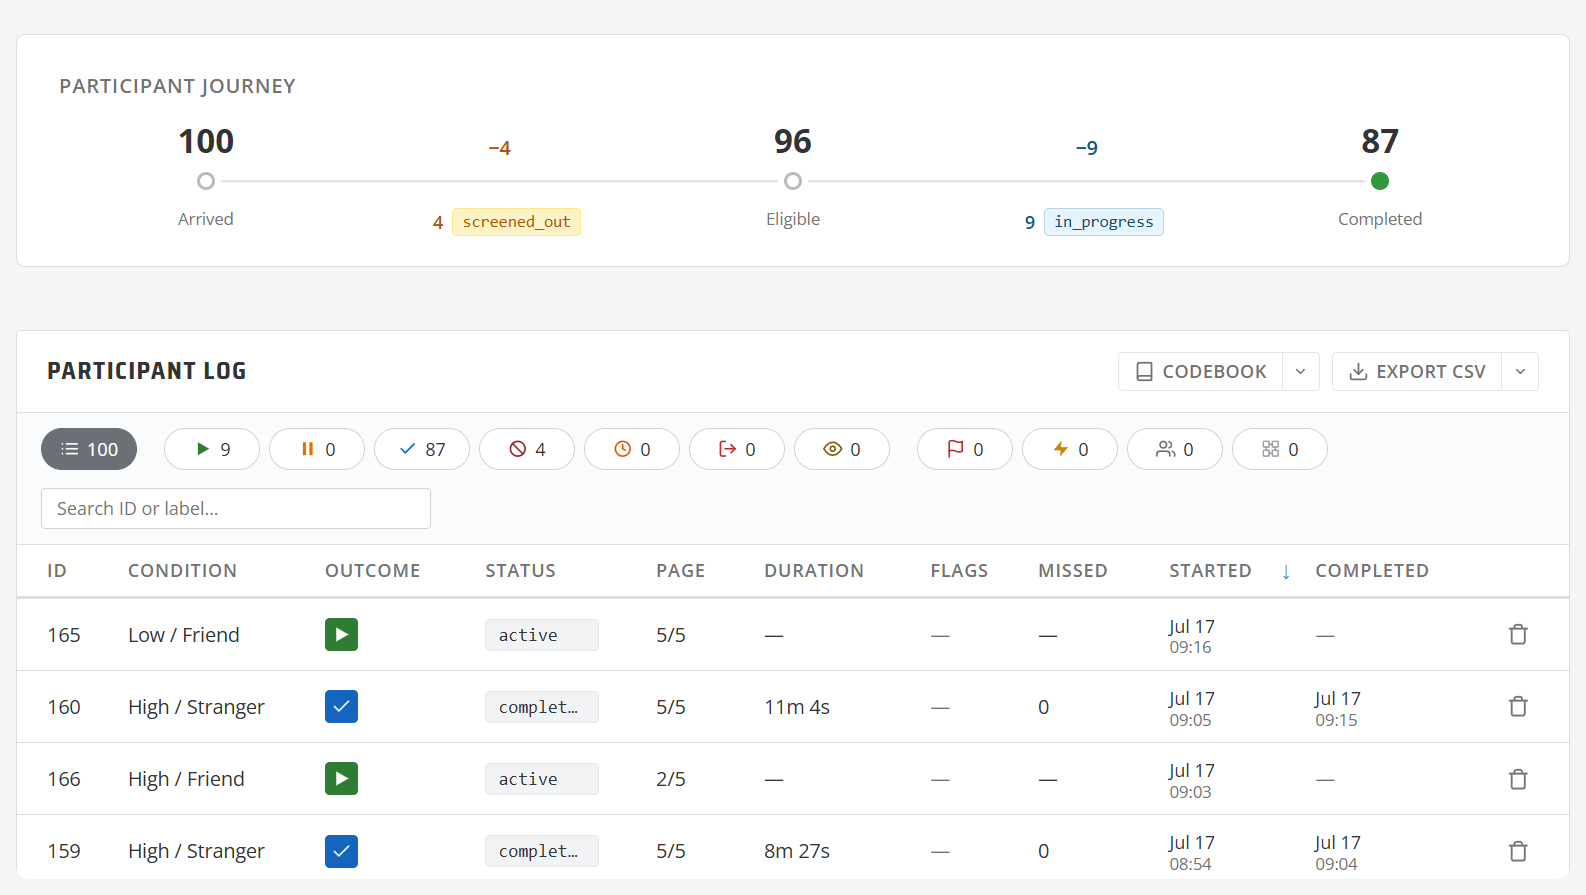Click the green play outcome icon for 165

[x=341, y=634]
